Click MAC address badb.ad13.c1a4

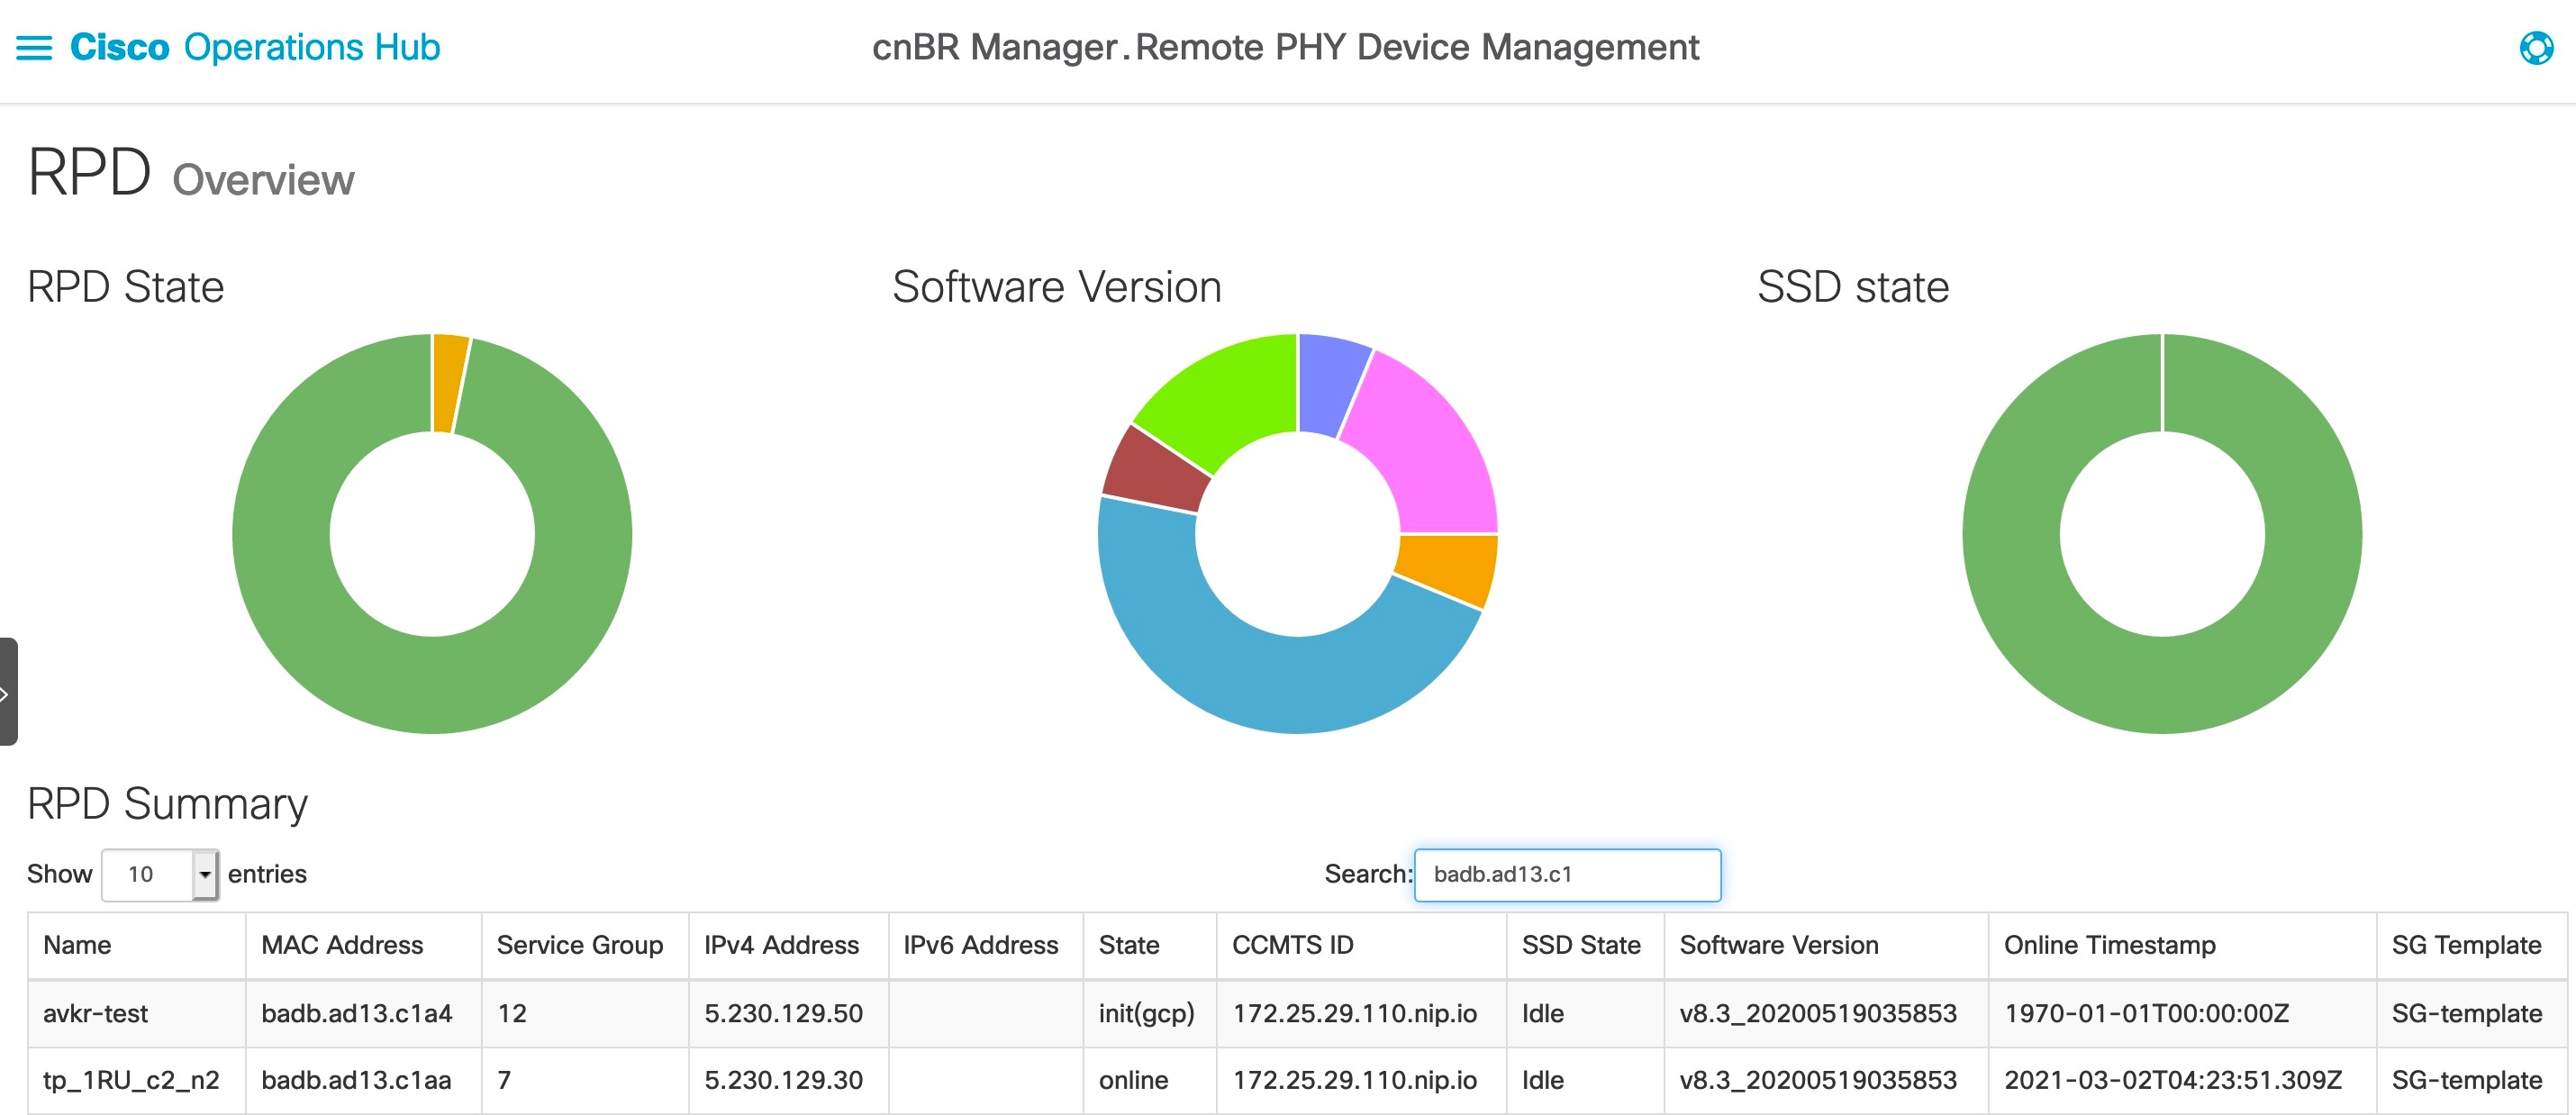(356, 1014)
